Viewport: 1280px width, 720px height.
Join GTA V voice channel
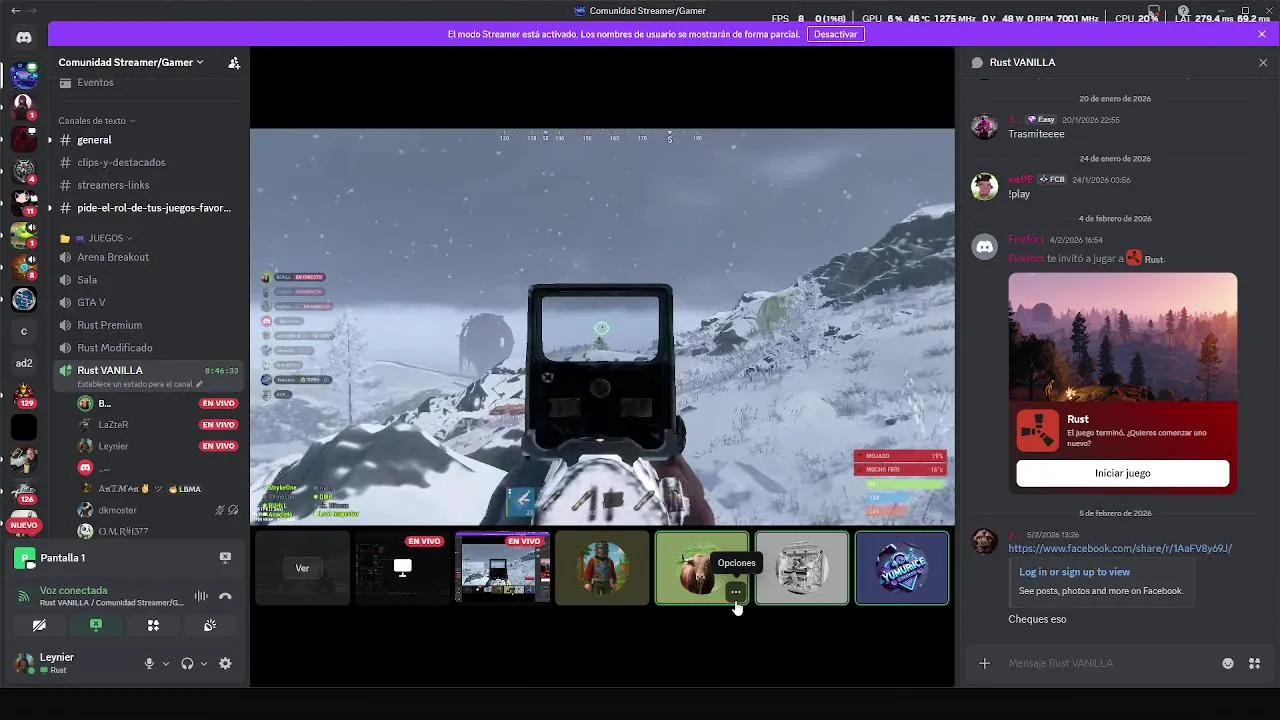click(146, 302)
